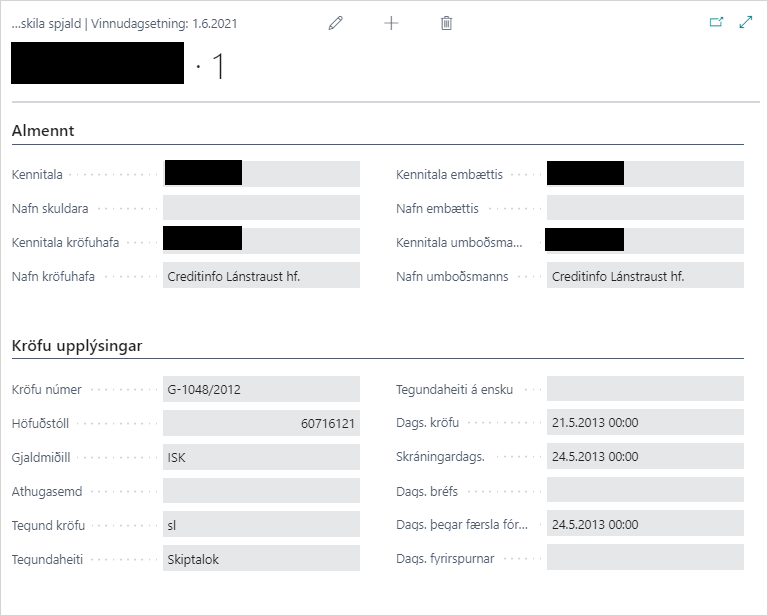The image size is (768, 616).
Task: Collapse the Almennt section header
Action: 43,131
